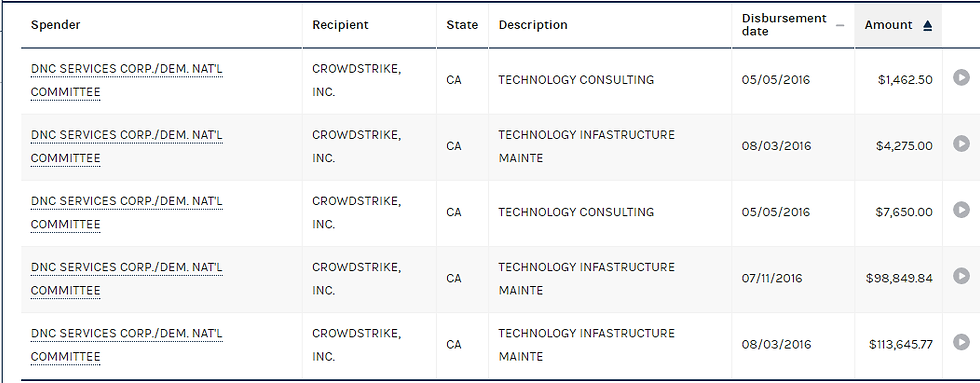Open DNC Services Corp link in $7,650.00 row

coord(127,212)
